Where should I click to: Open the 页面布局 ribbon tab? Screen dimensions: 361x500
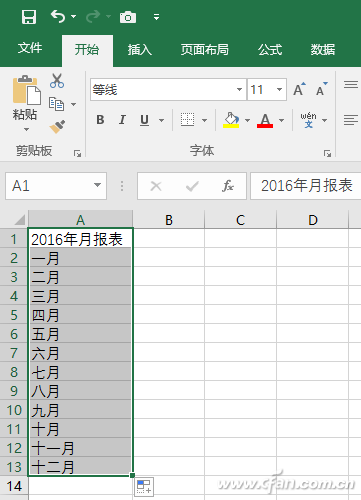[205, 50]
